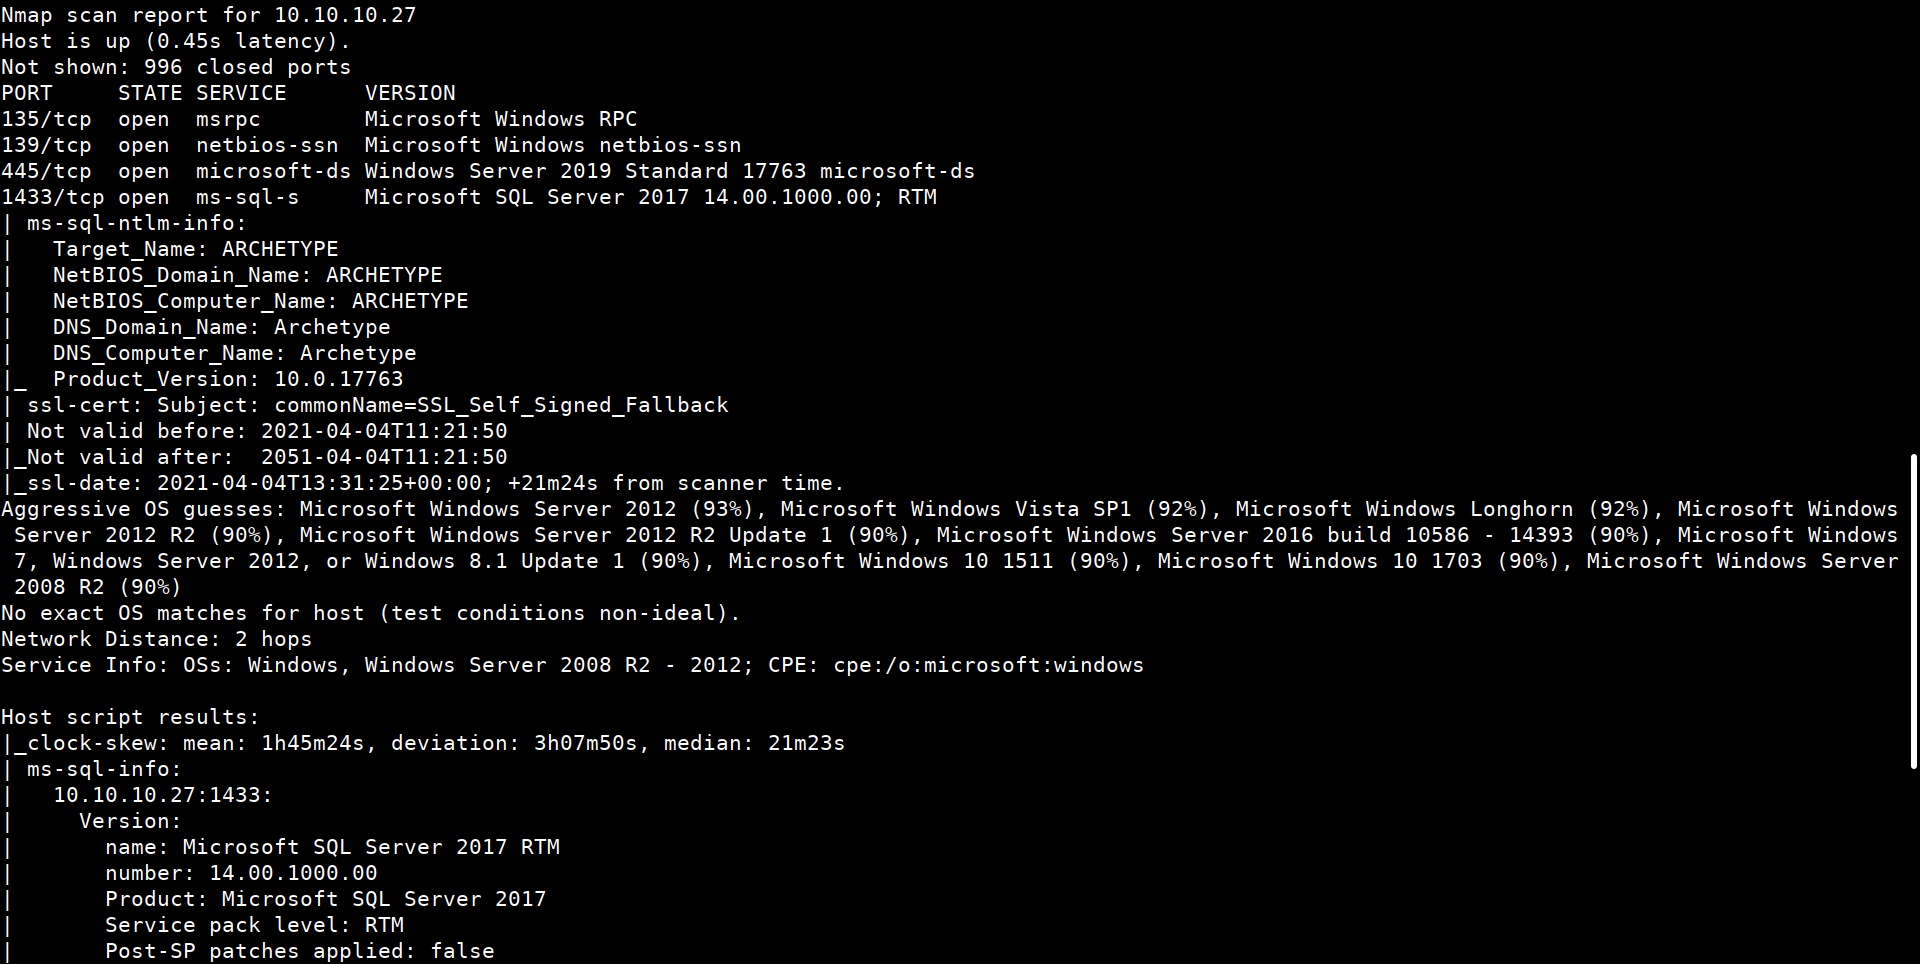The width and height of the screenshot is (1920, 964).
Task: Click the 'Network Distance' line
Action: click(x=156, y=639)
